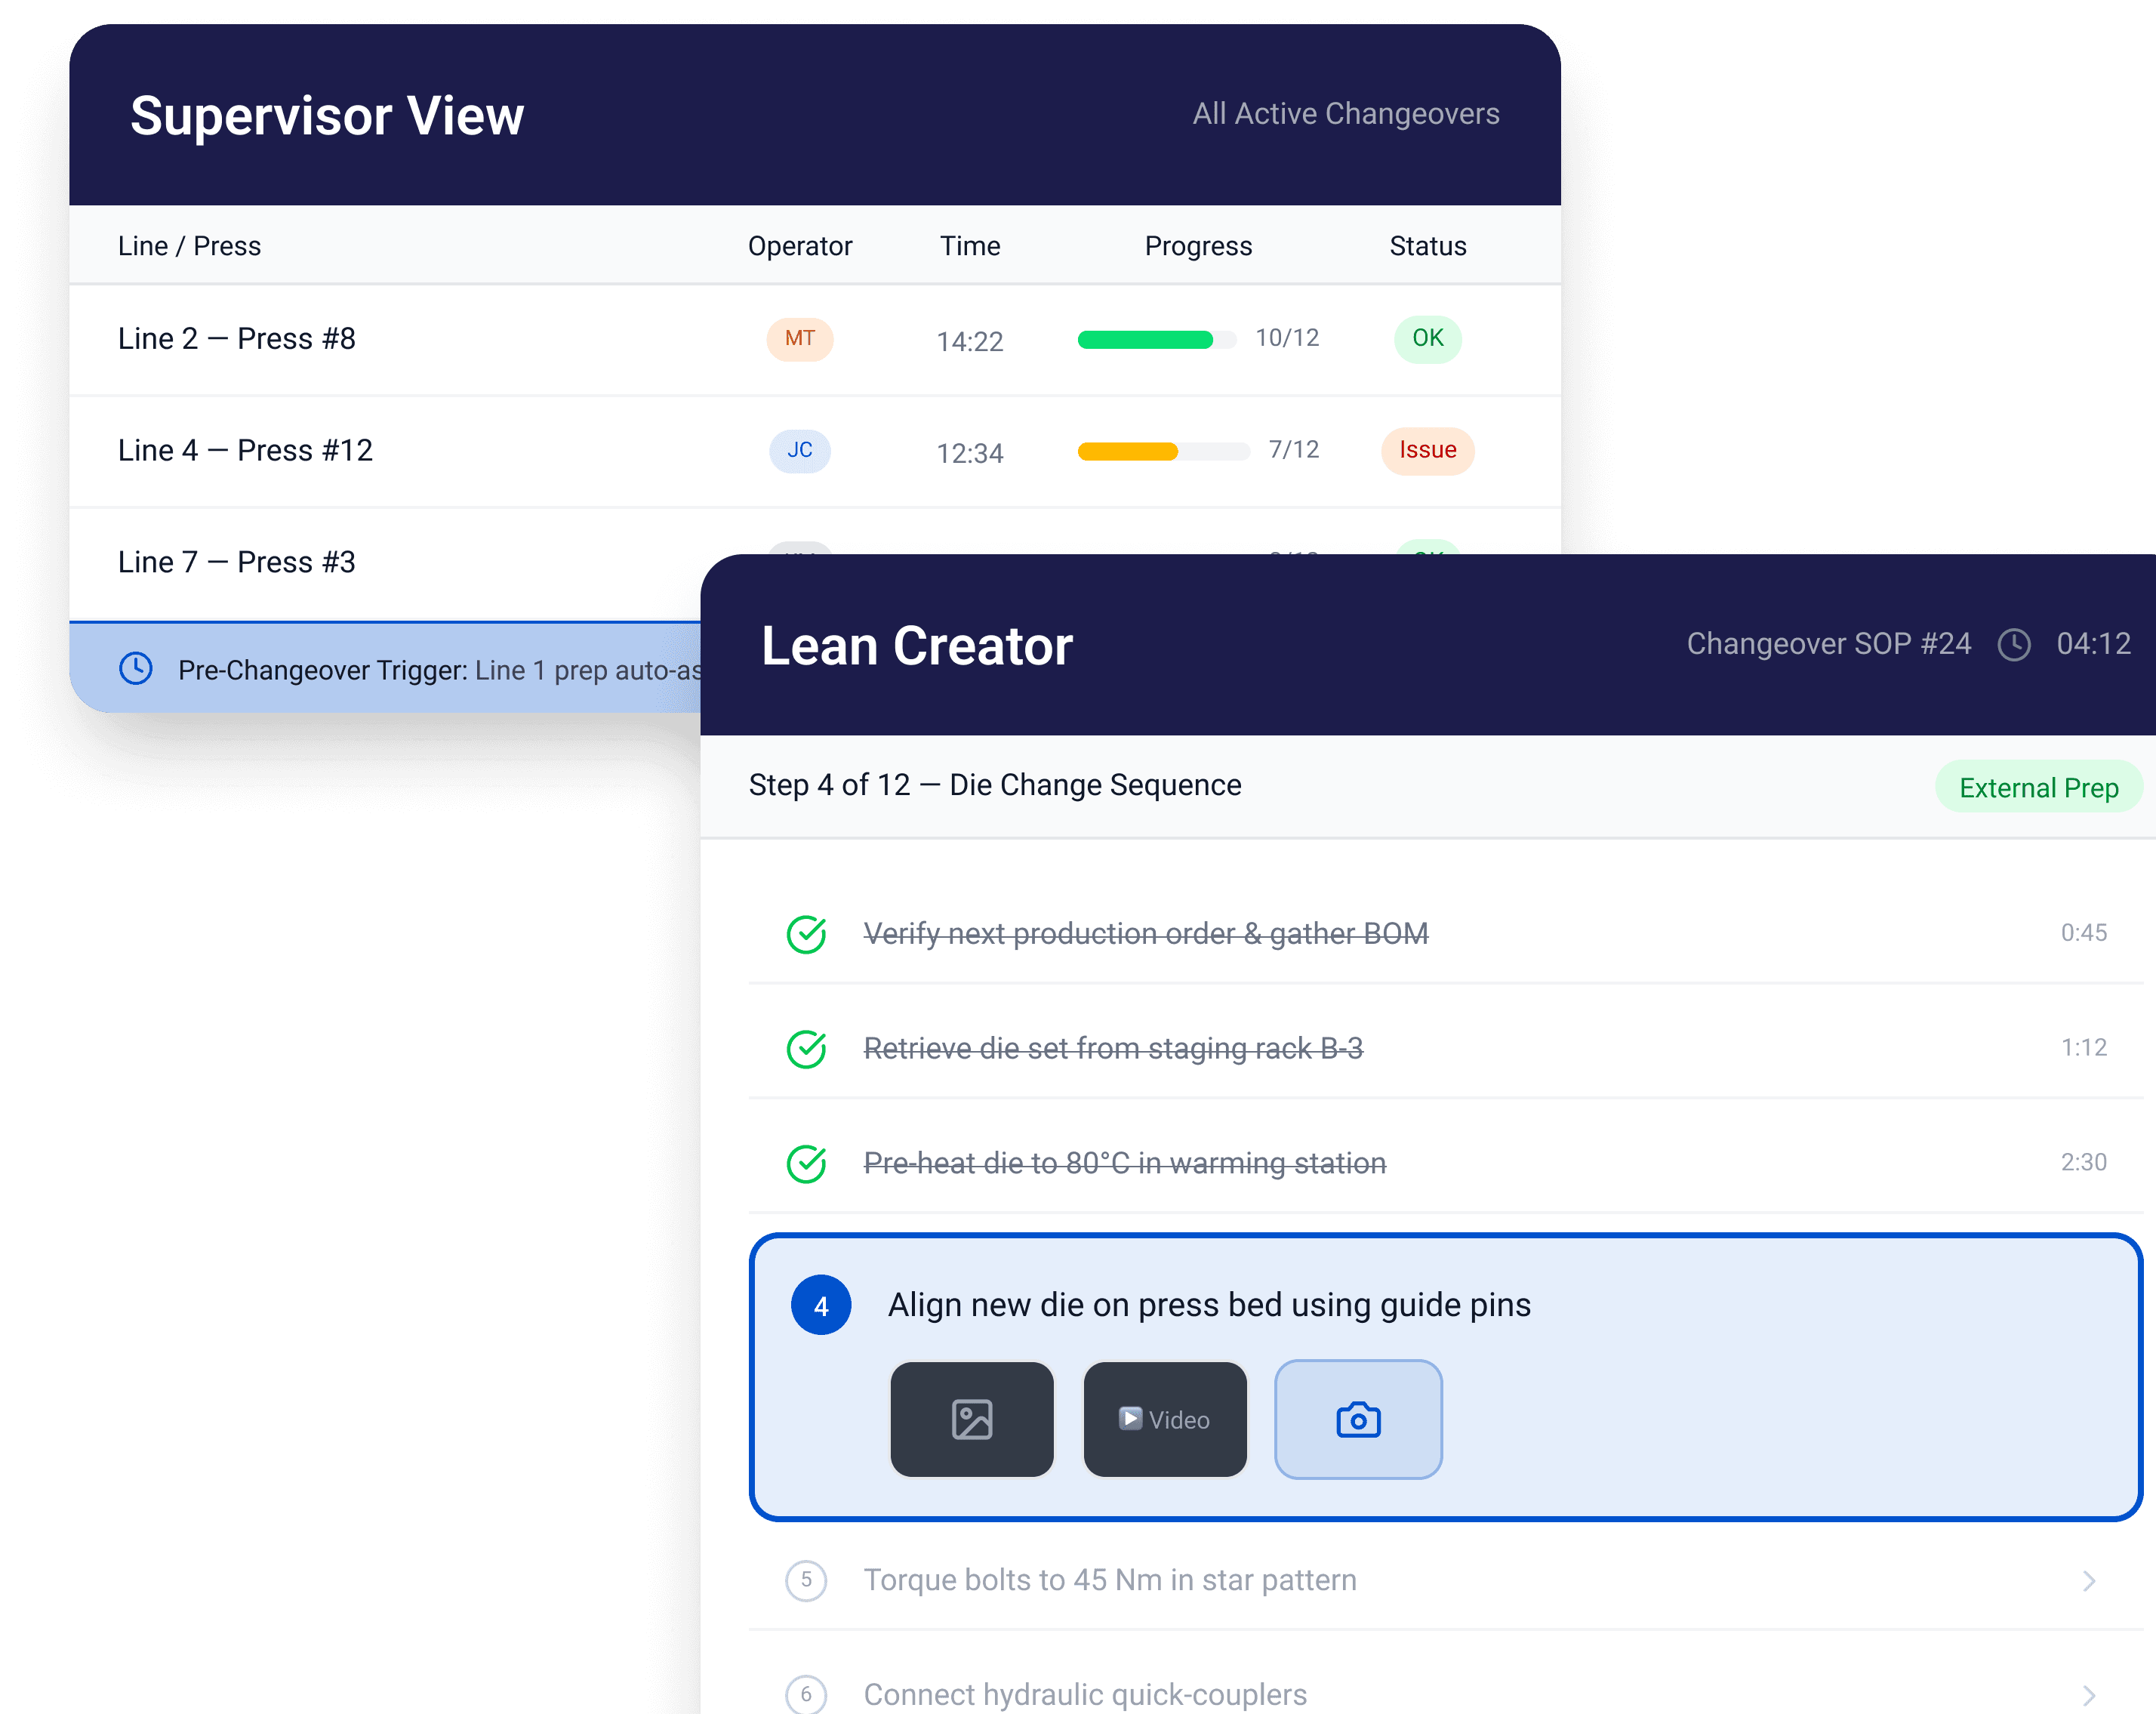The width and height of the screenshot is (2156, 1714).
Task: Toggle the check for Pre-heat die step
Action: pyautogui.click(x=806, y=1163)
